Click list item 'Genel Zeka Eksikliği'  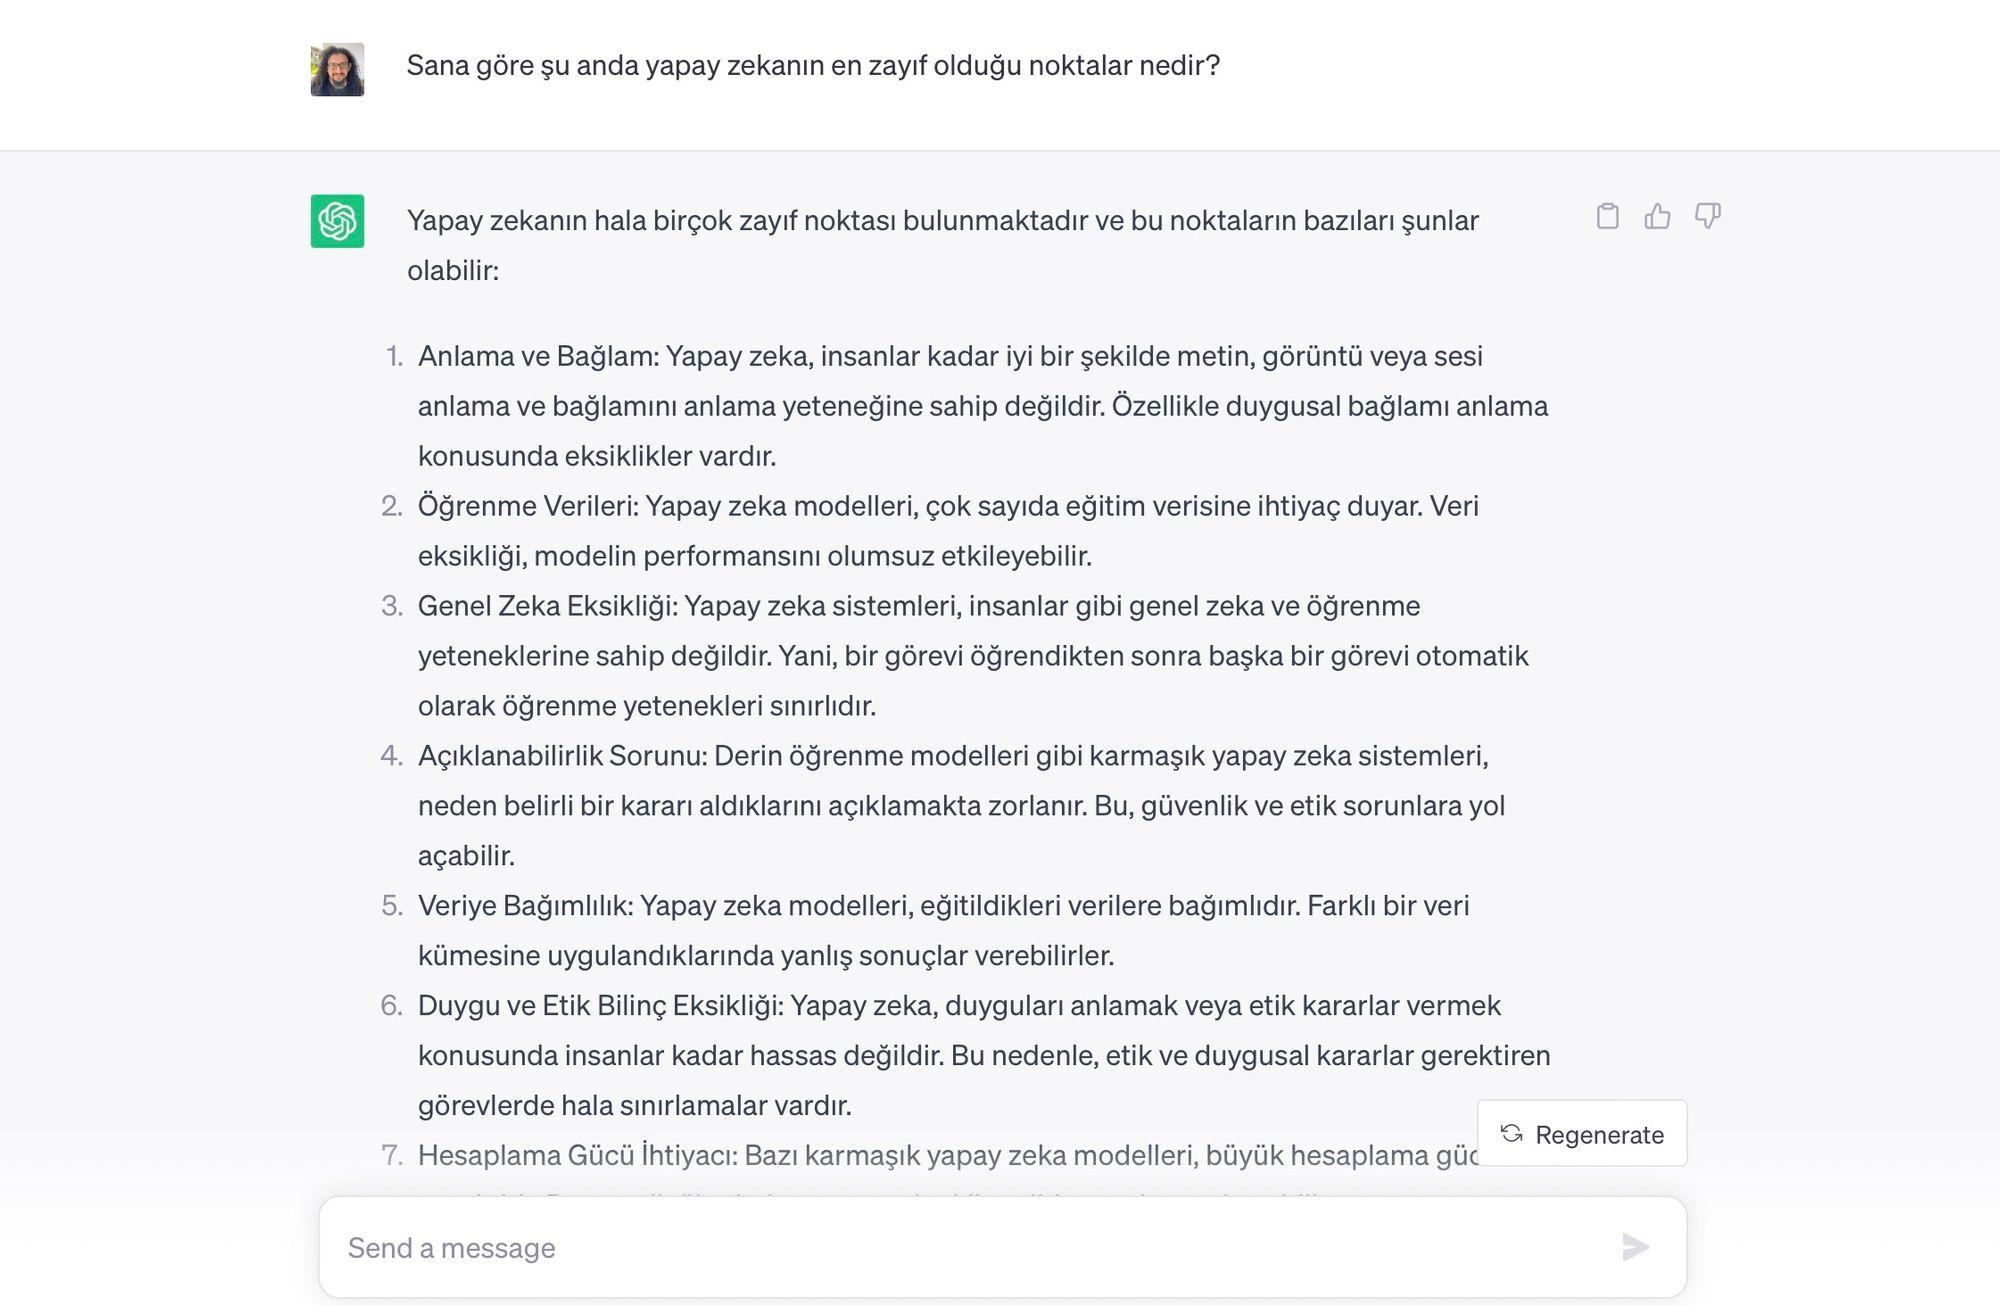pyautogui.click(x=973, y=656)
